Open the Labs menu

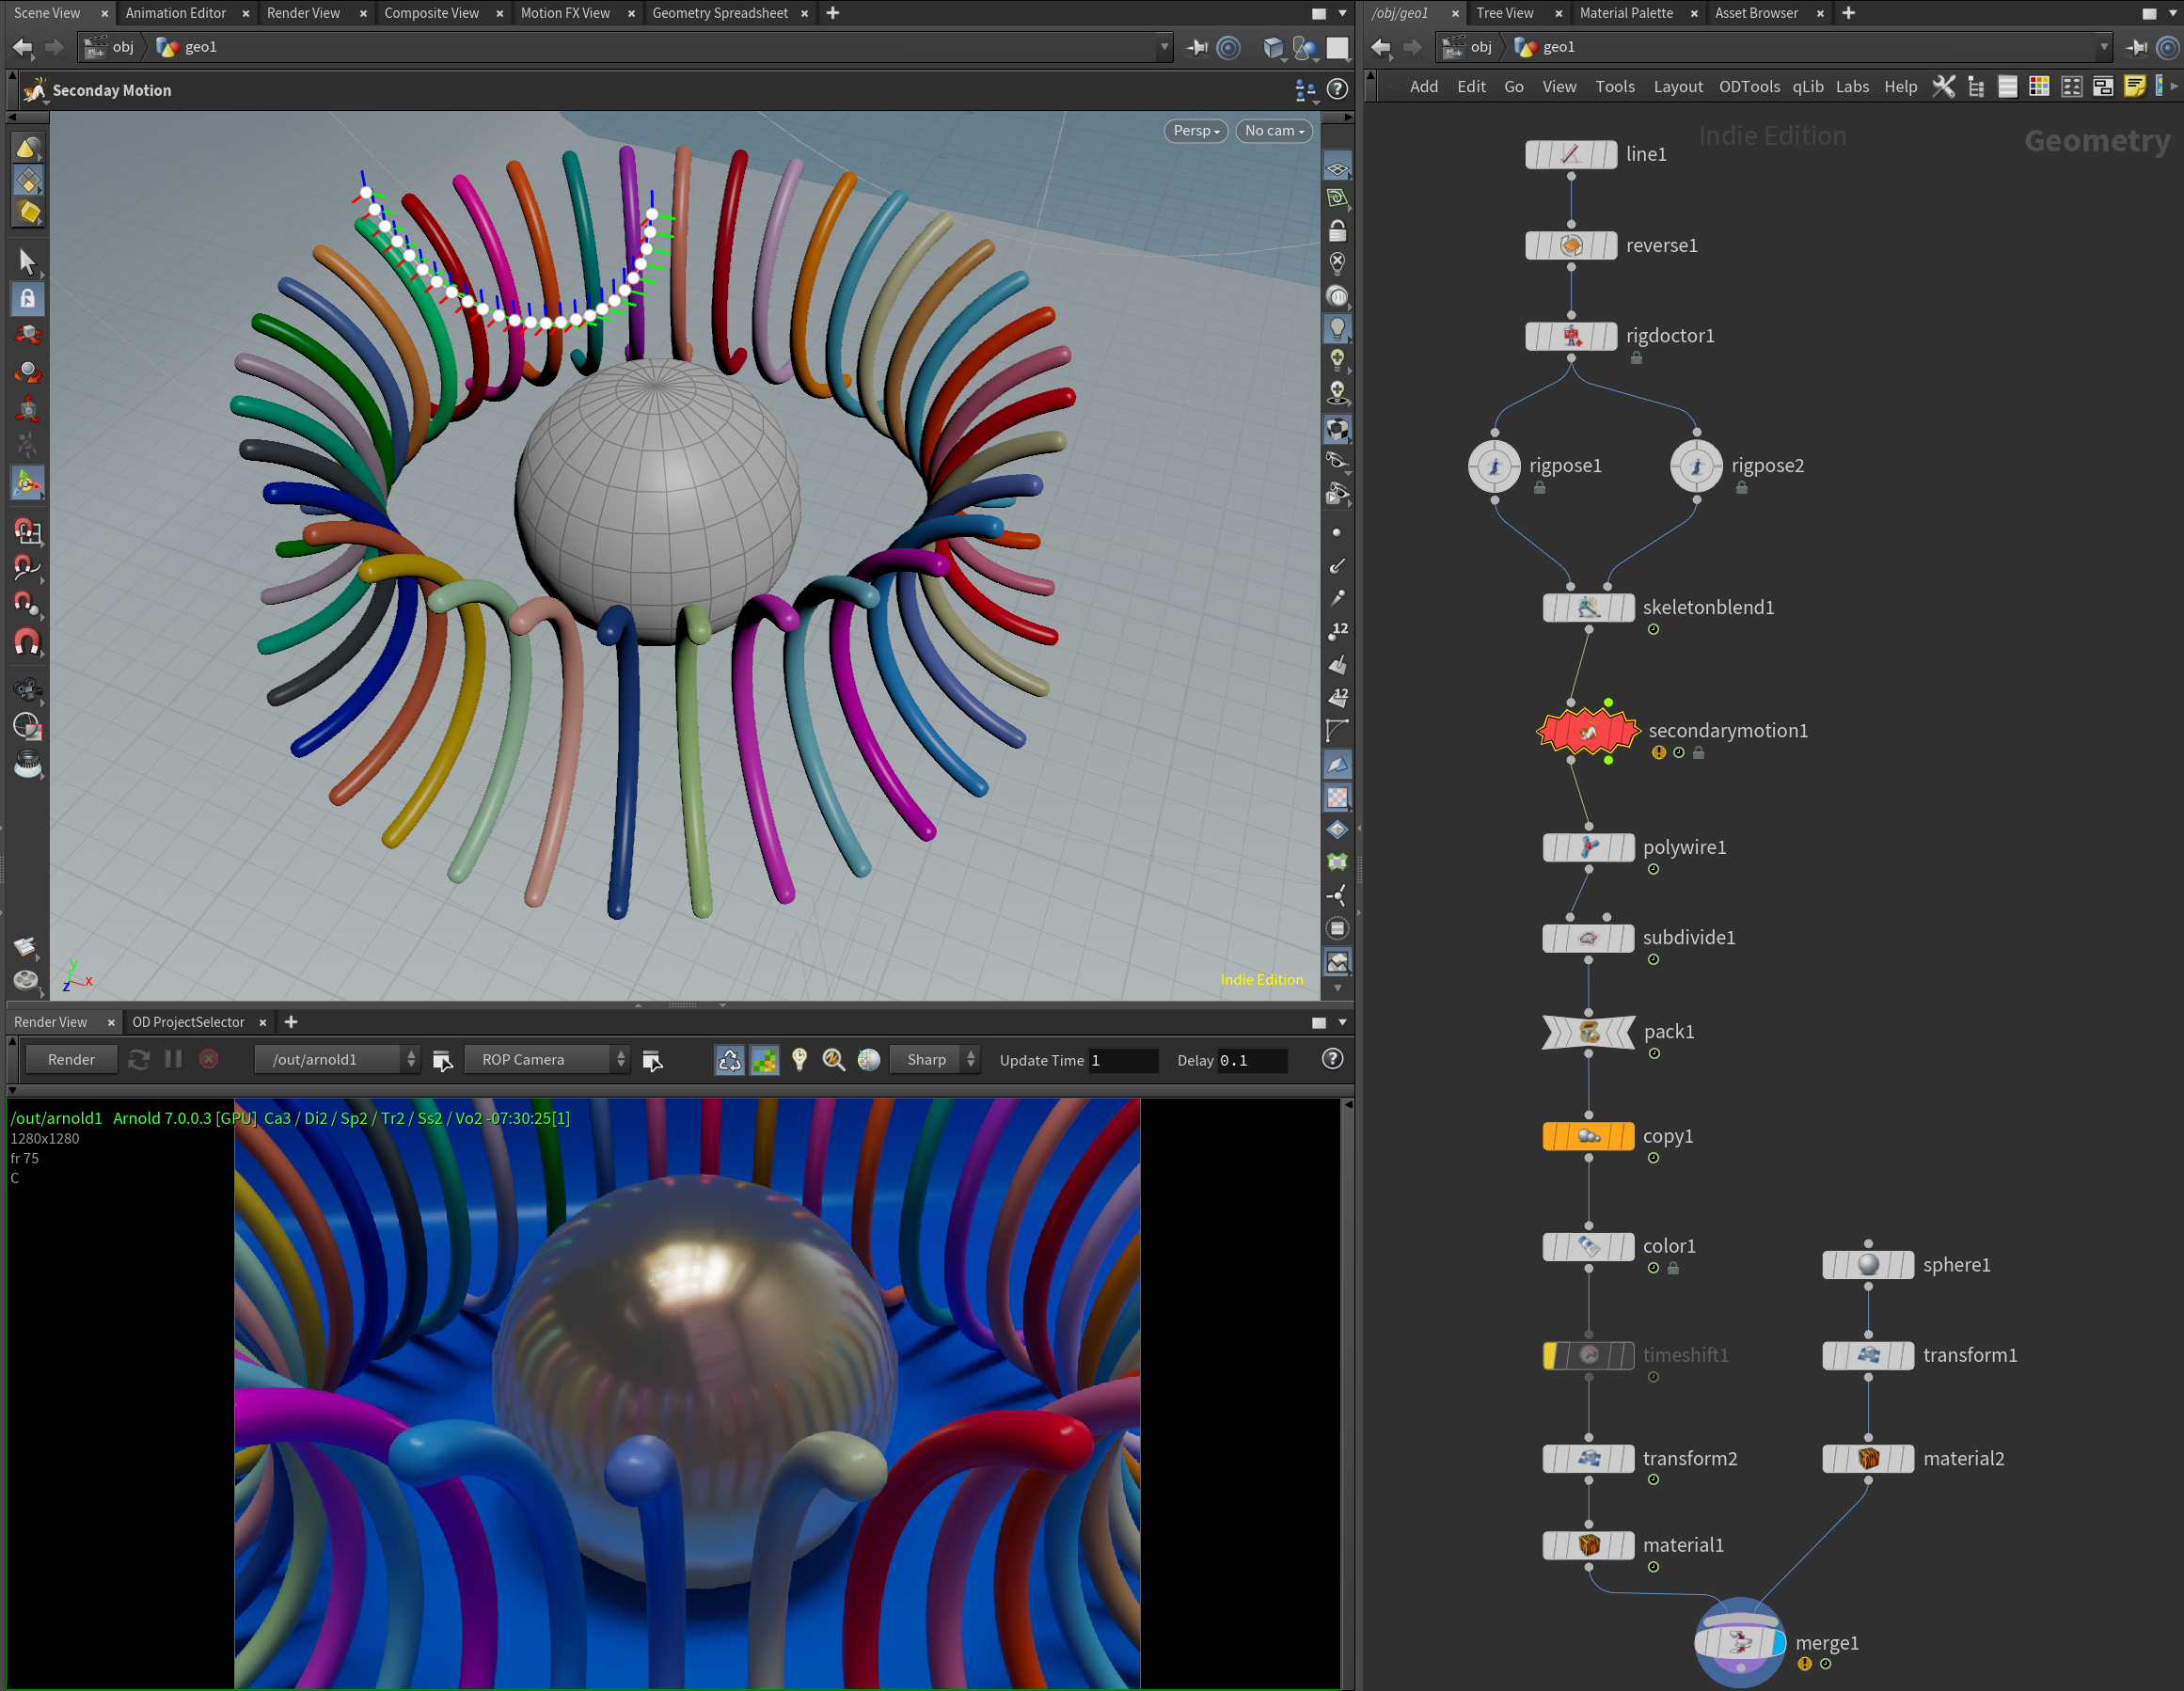tap(1852, 87)
